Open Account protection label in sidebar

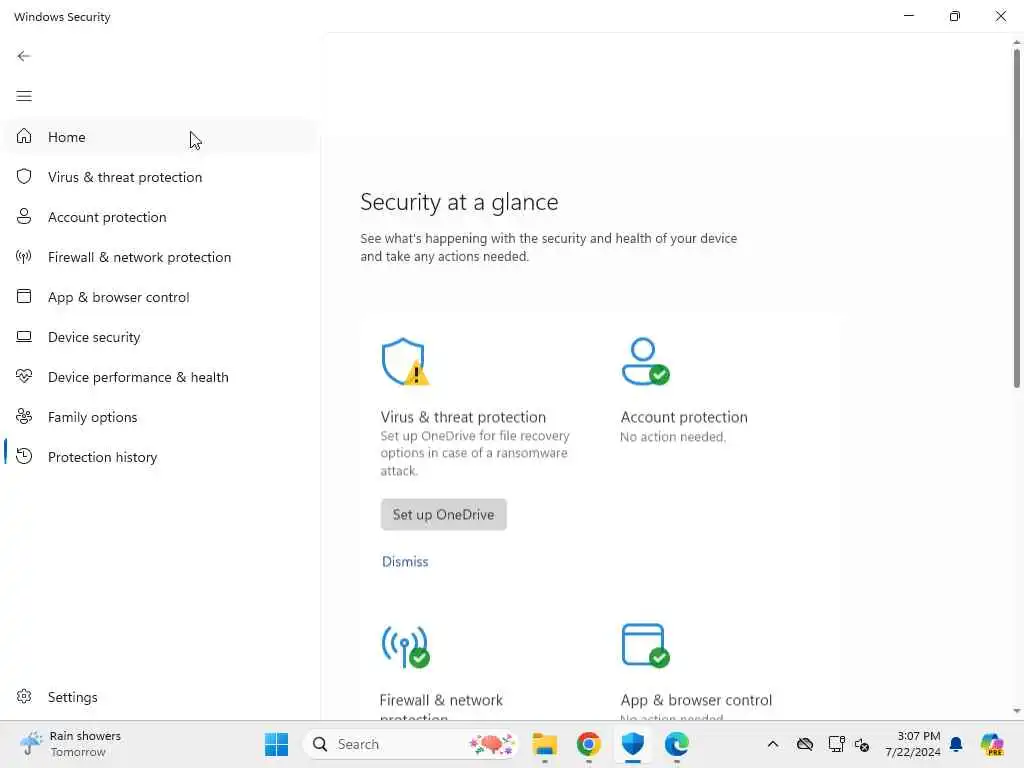107,217
